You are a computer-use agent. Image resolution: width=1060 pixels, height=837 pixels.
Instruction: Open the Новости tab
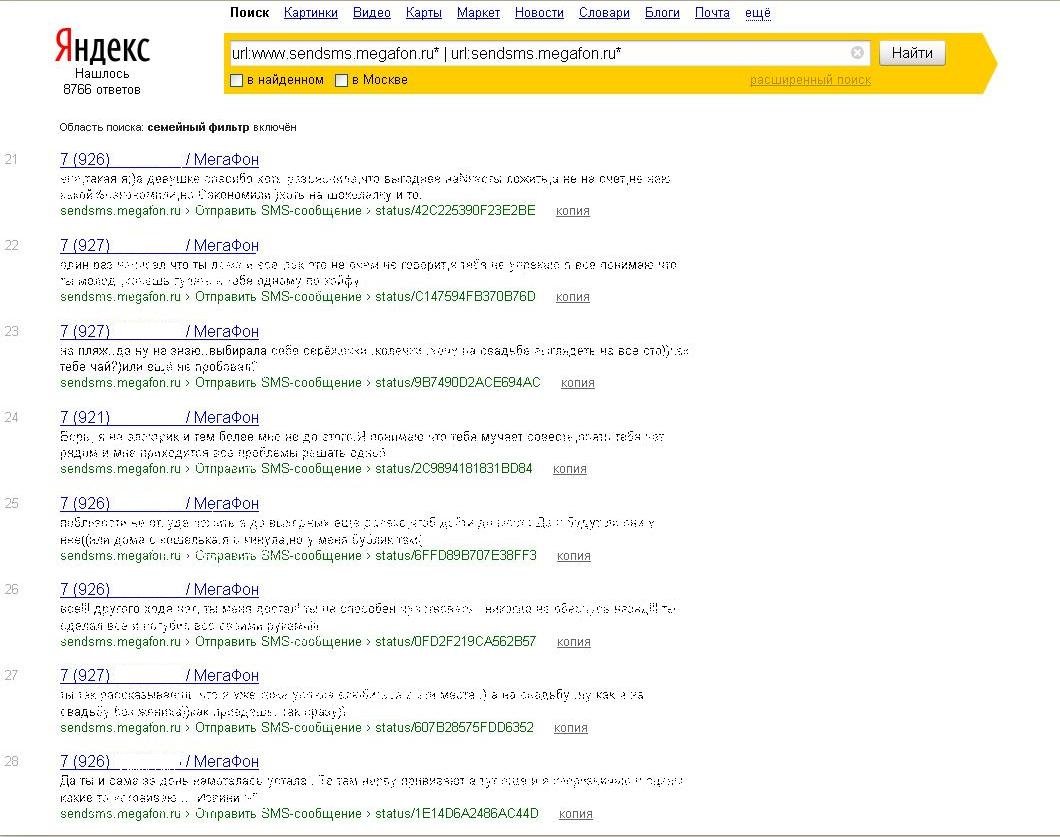click(x=539, y=13)
